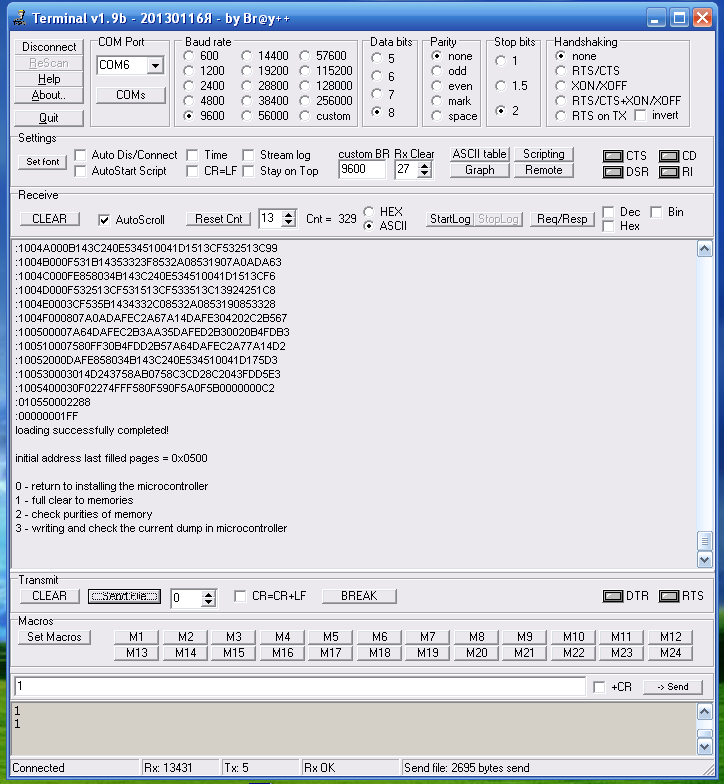The height and width of the screenshot is (784, 724).
Task: Tick the +CR checkbox
Action: point(599,687)
